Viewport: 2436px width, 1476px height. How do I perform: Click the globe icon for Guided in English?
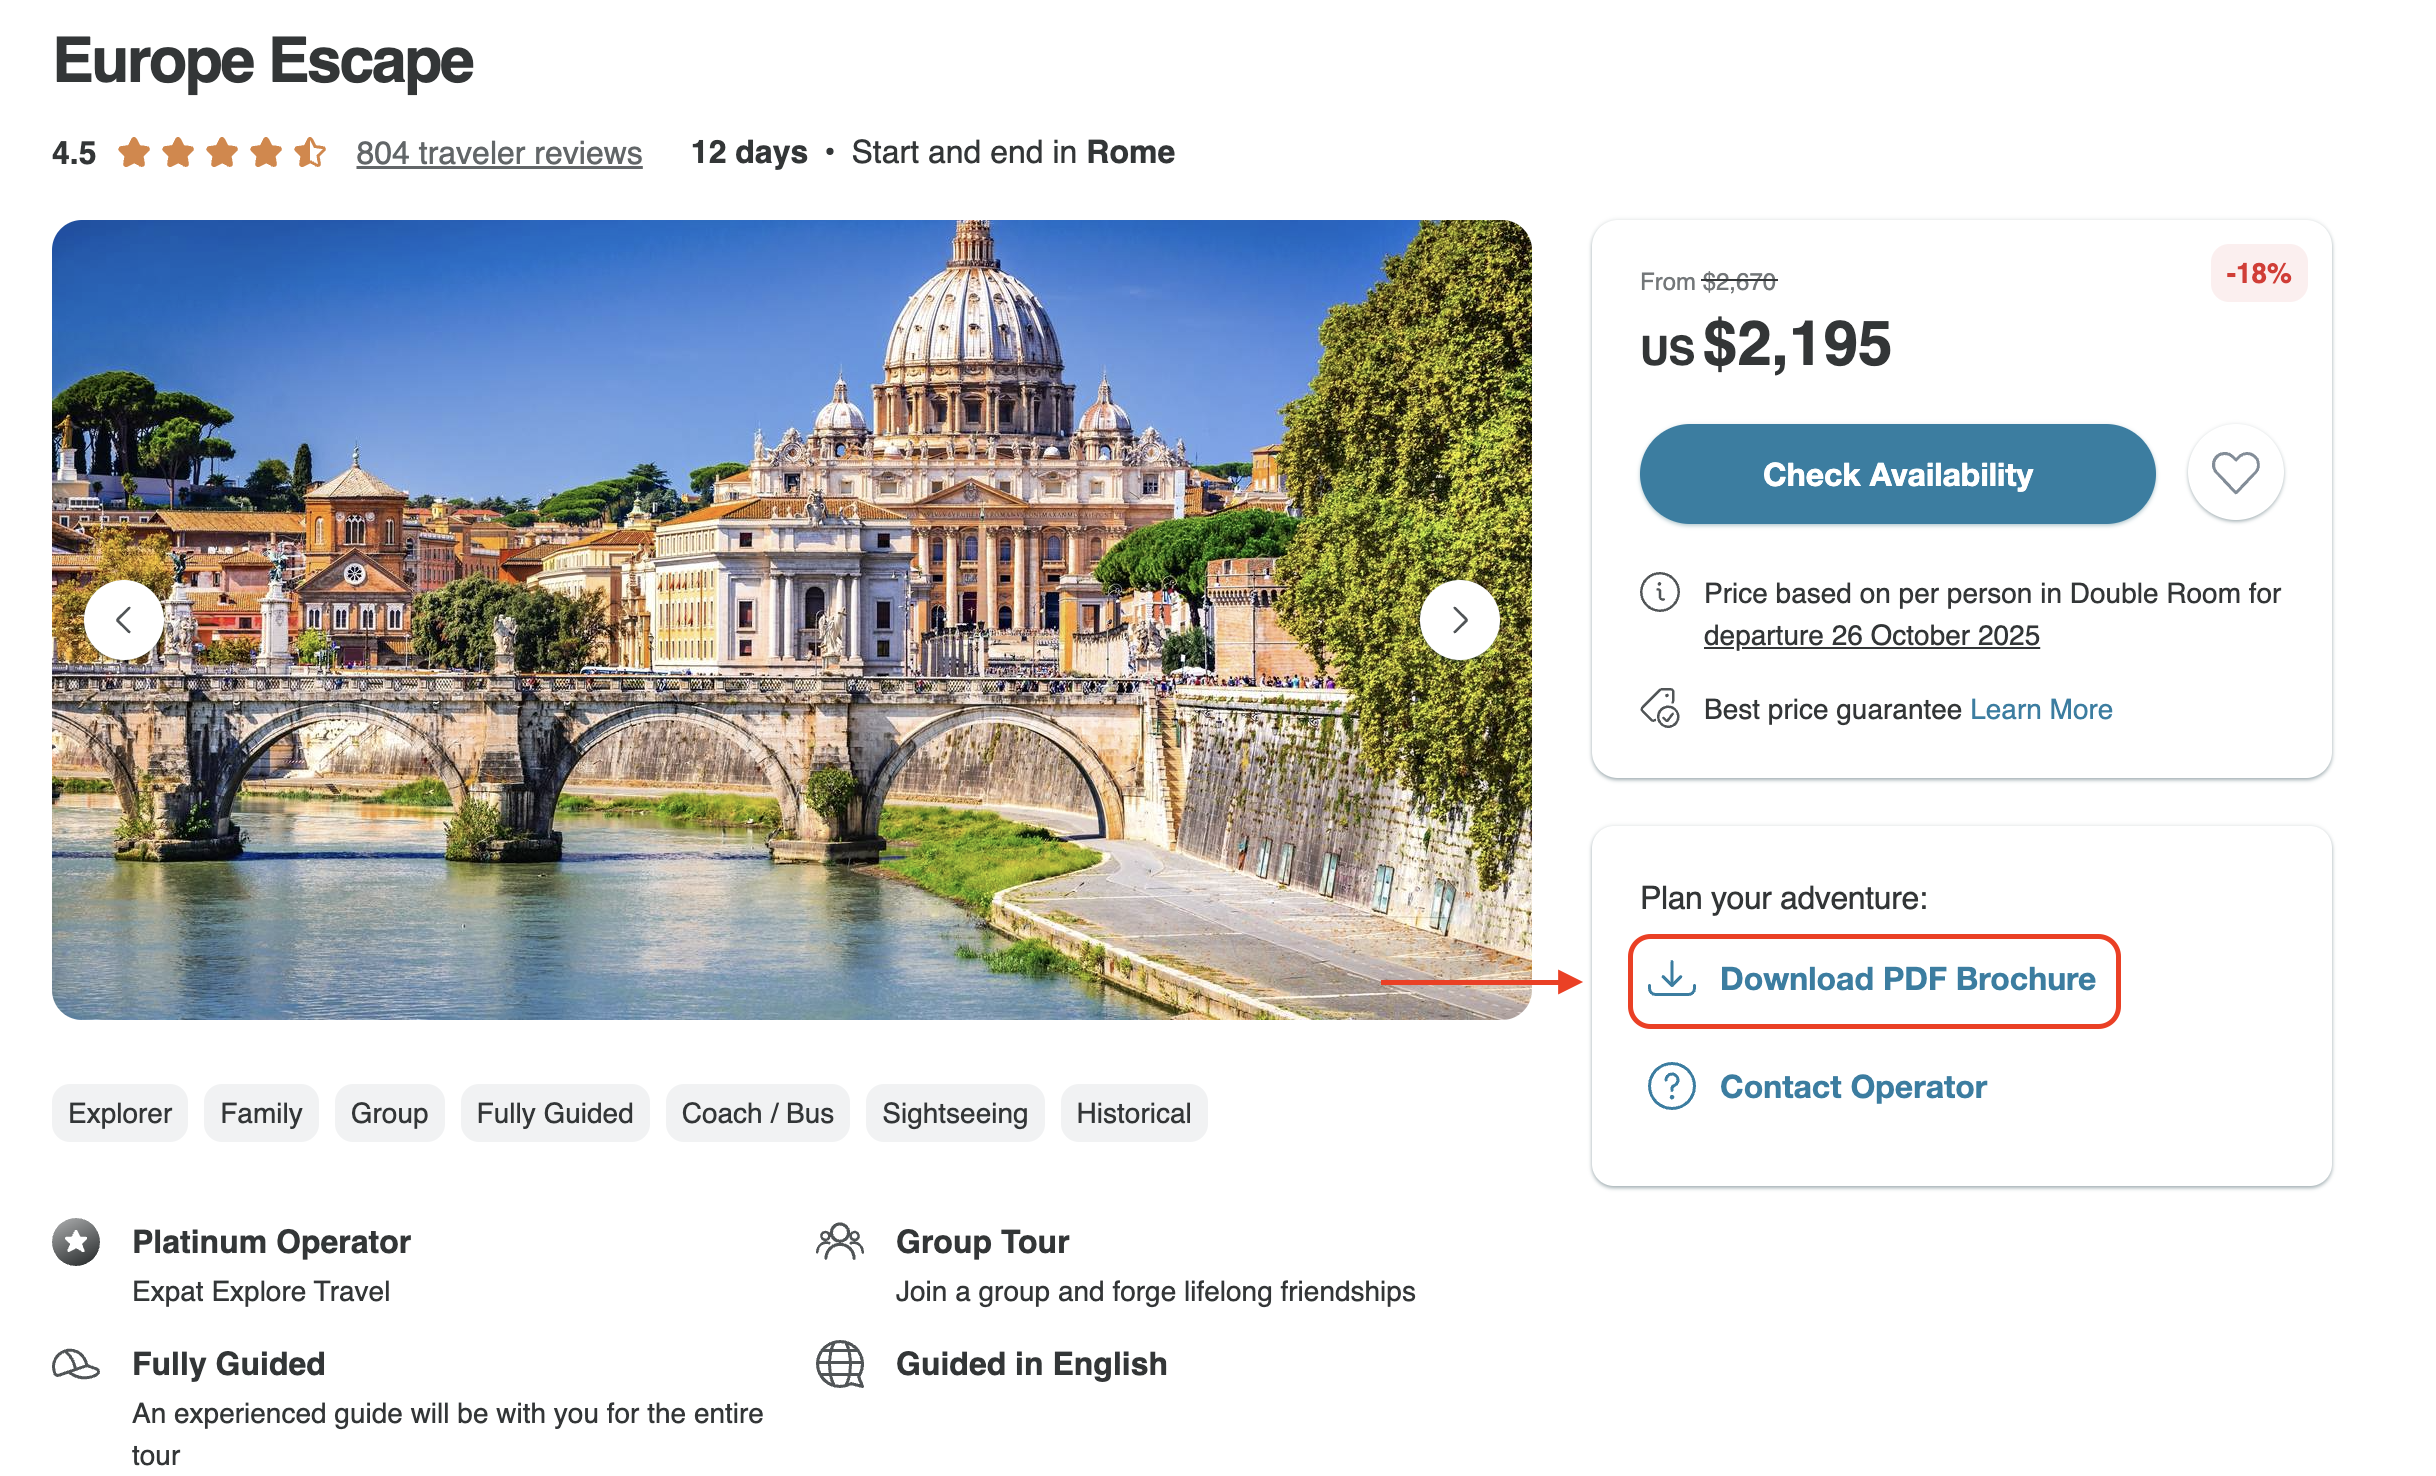(x=840, y=1364)
